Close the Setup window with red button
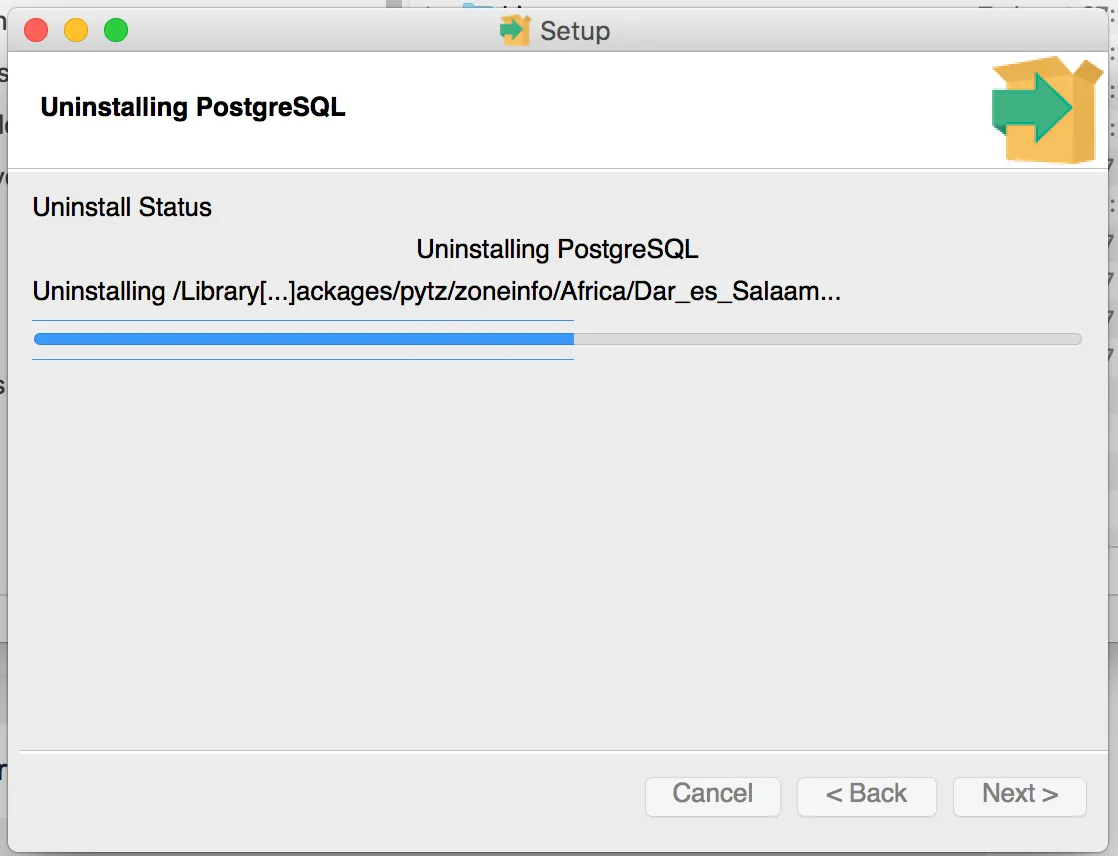The width and height of the screenshot is (1118, 856). coord(36,31)
